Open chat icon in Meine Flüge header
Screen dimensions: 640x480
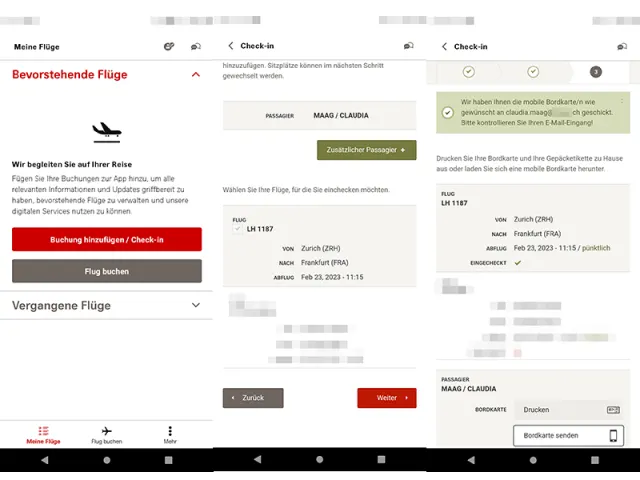pos(196,47)
